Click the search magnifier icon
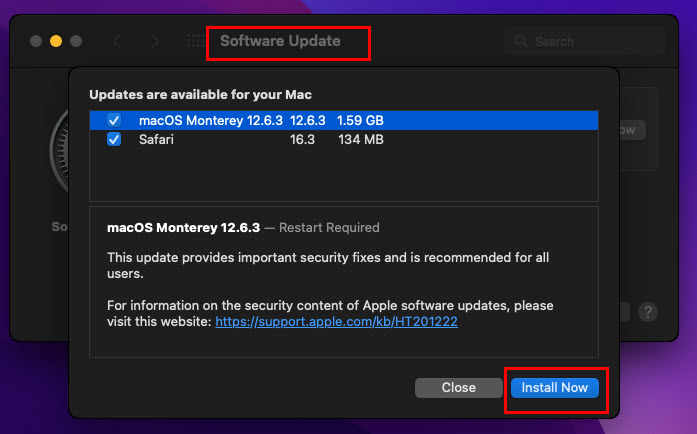The image size is (697, 434). pos(521,41)
